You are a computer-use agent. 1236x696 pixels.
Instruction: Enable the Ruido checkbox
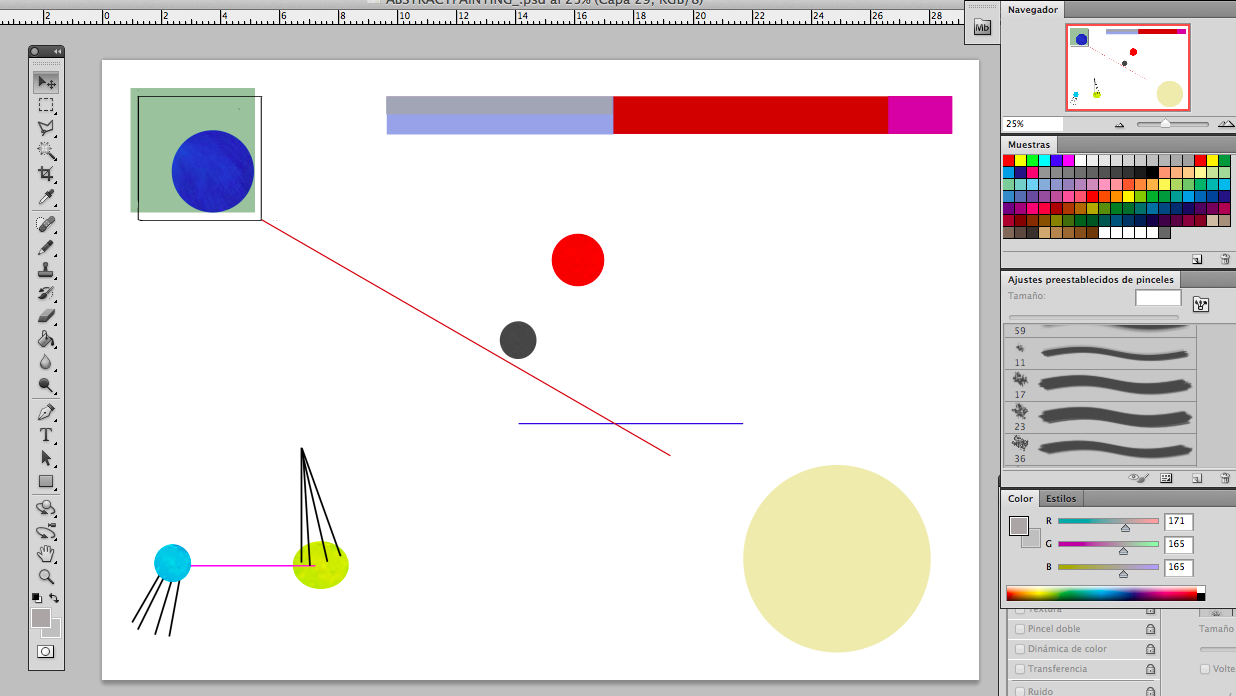(1020, 690)
